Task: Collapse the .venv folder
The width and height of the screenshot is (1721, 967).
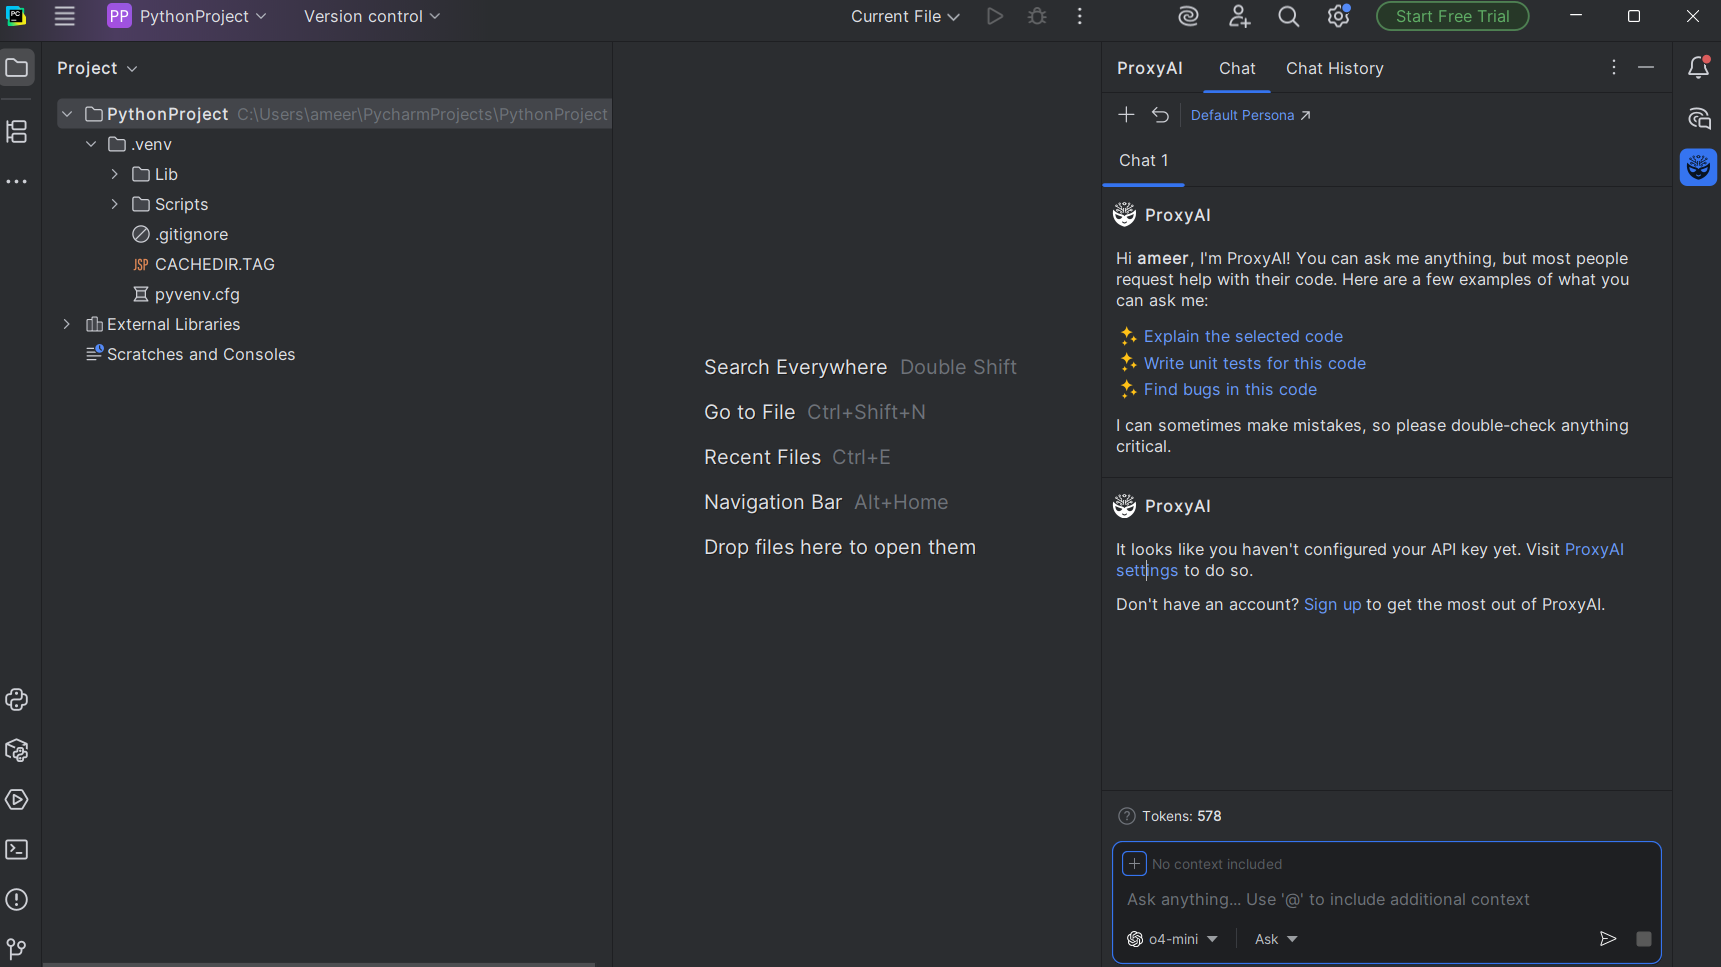Action: 91,144
